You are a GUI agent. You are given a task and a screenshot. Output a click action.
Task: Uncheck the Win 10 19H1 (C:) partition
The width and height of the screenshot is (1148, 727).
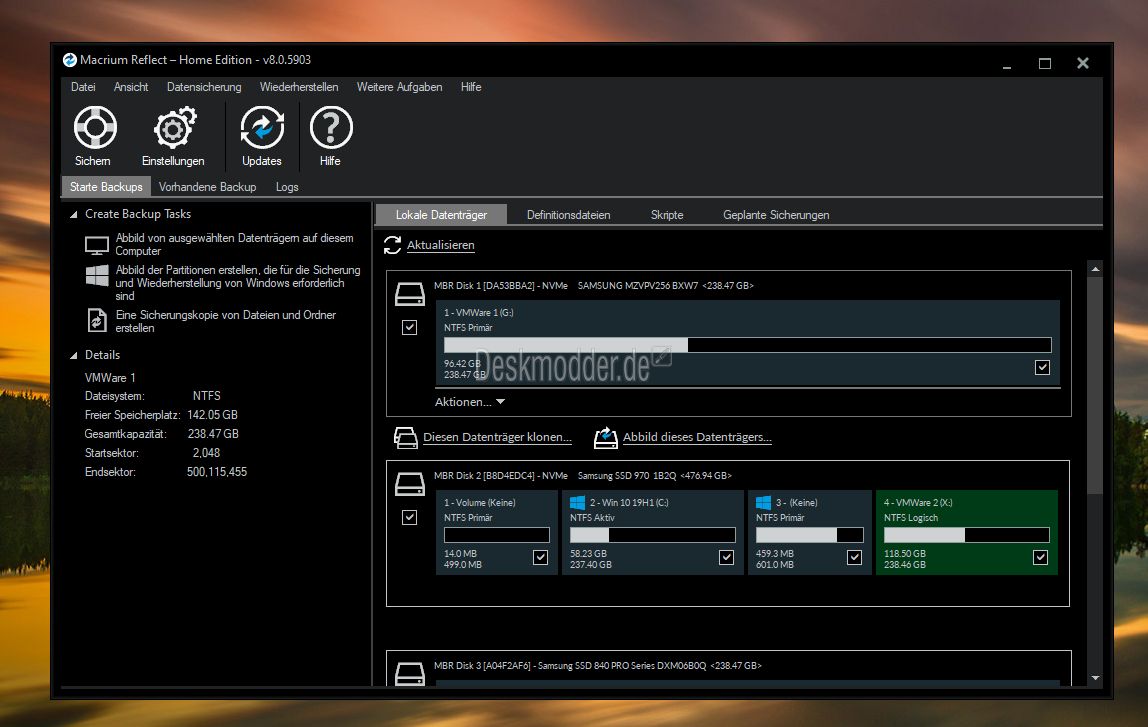click(x=726, y=558)
